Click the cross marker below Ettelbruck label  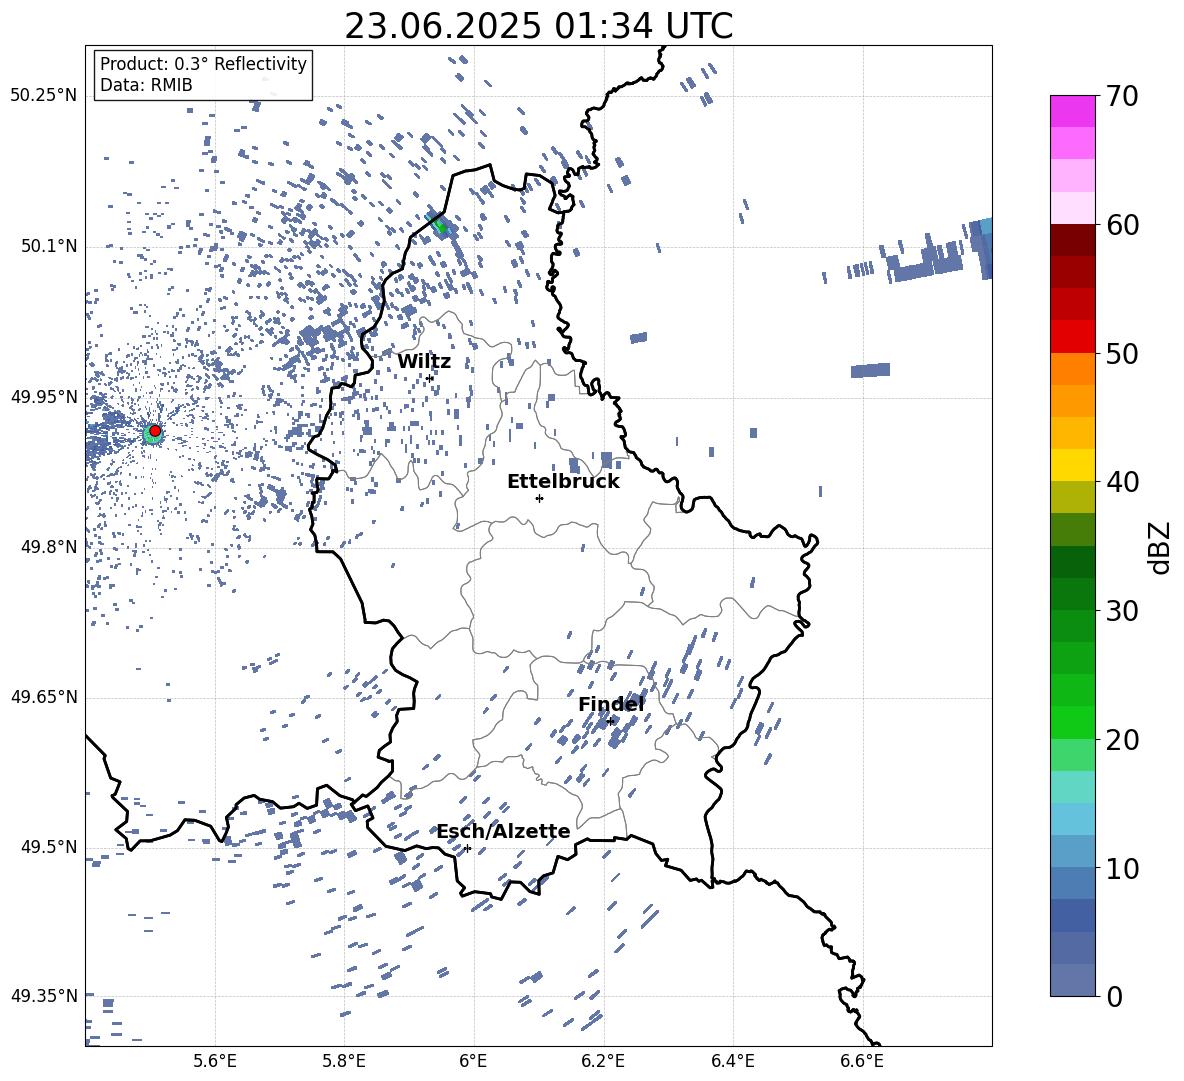[x=539, y=498]
